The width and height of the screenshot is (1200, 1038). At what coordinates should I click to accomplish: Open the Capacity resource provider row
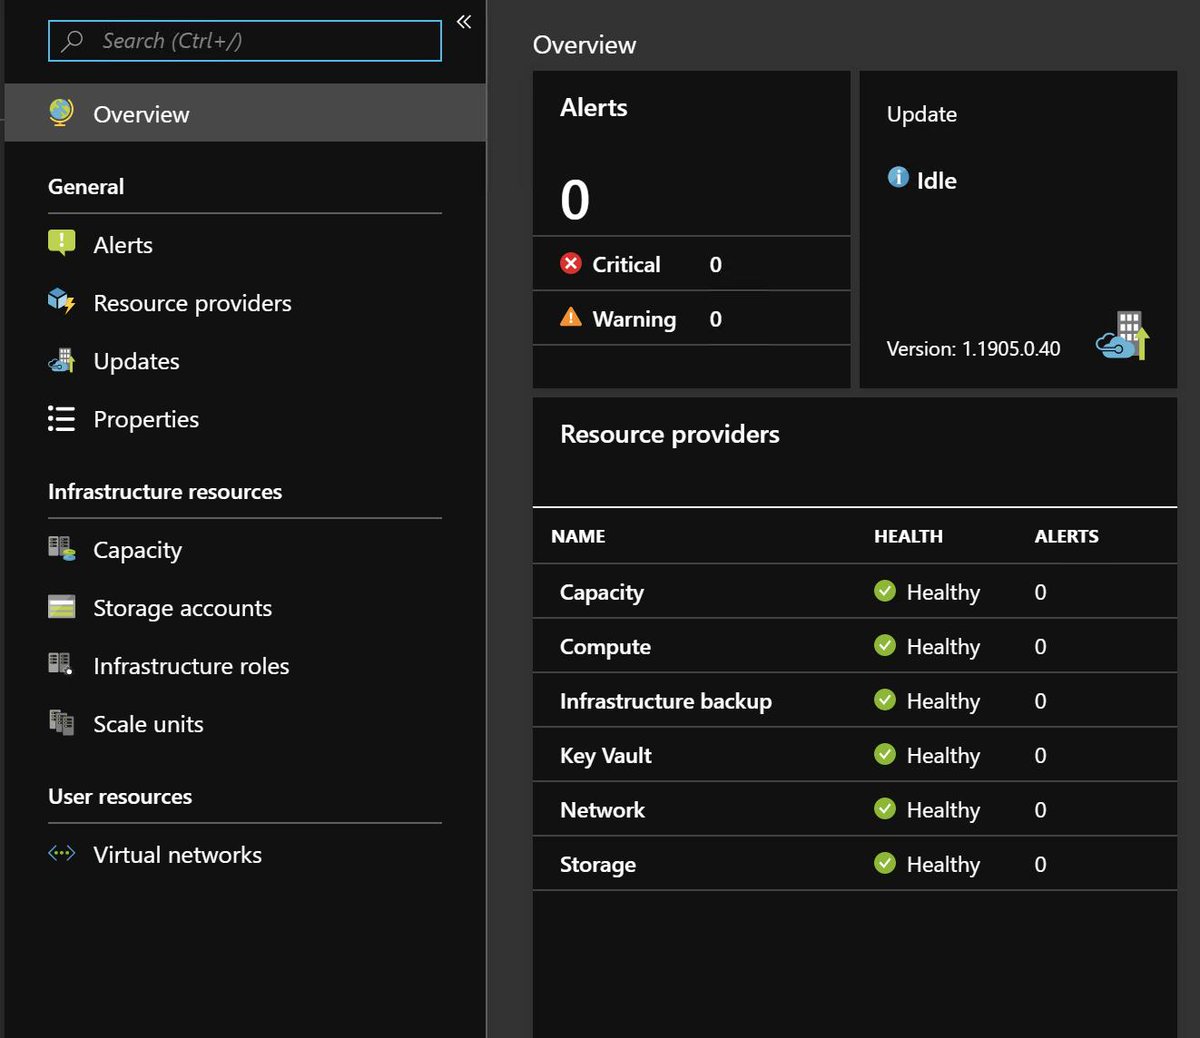tap(855, 591)
